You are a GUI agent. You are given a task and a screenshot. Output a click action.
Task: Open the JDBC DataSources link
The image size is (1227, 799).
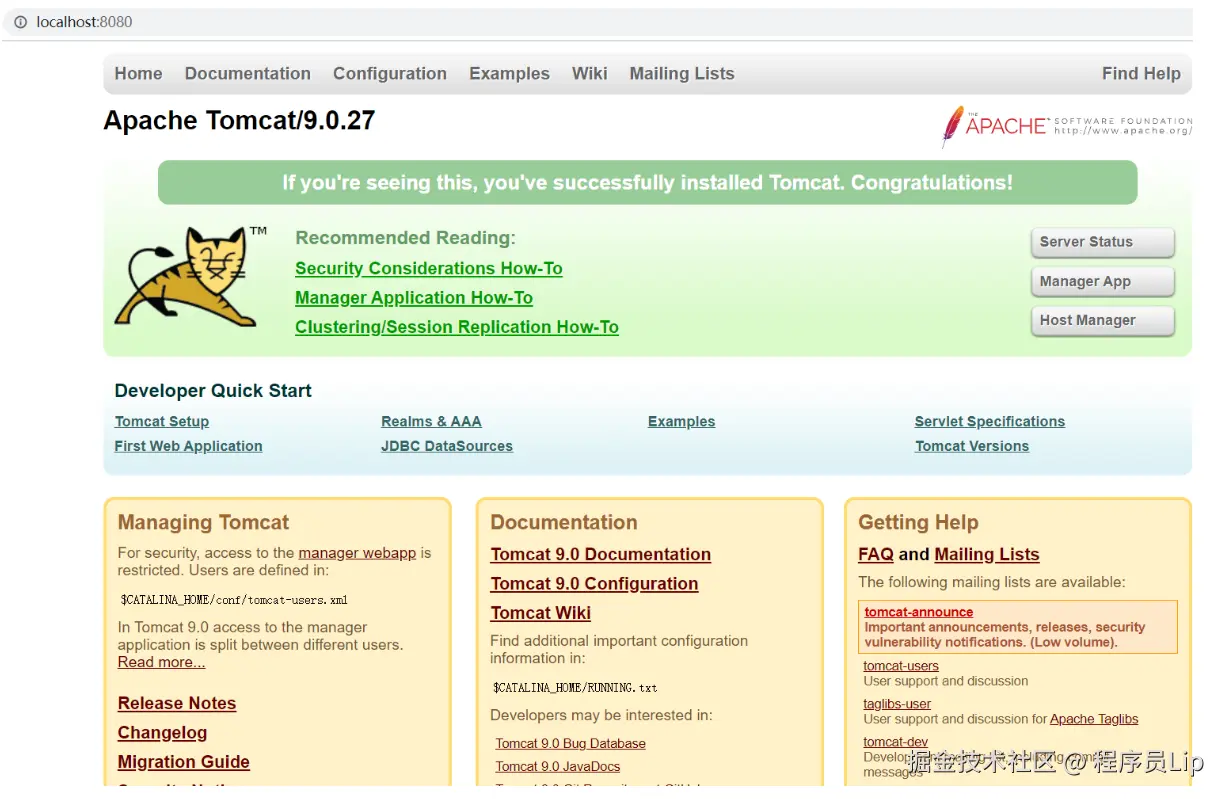click(447, 447)
